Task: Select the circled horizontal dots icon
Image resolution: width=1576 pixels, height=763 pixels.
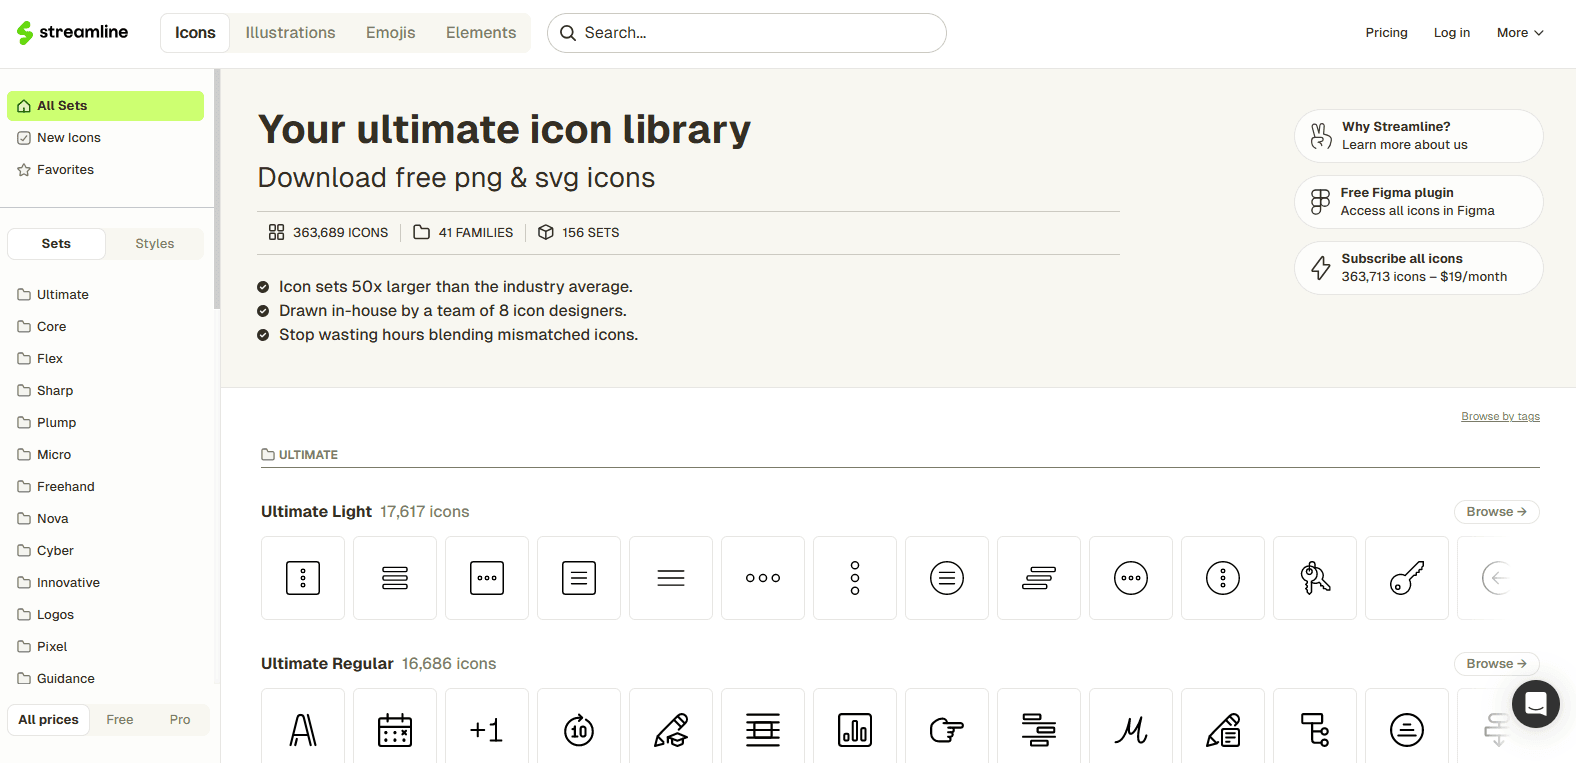Action: click(1131, 578)
